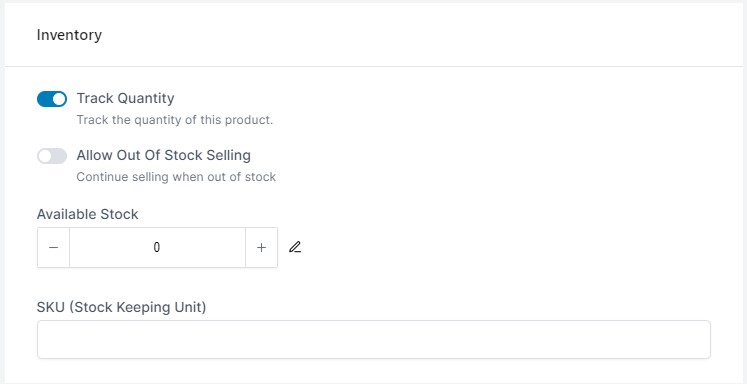This screenshot has width=747, height=384.
Task: Click the divider line below Inventory heading
Action: coord(374,66)
